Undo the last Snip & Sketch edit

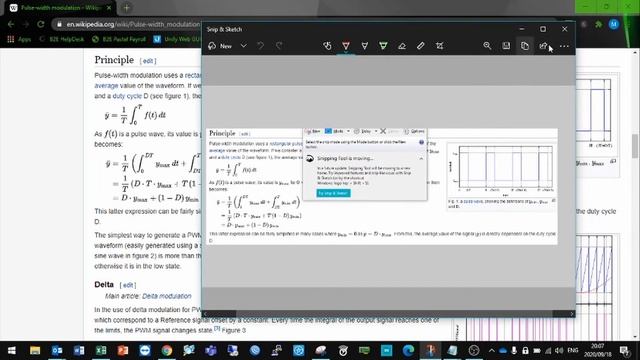coord(260,46)
